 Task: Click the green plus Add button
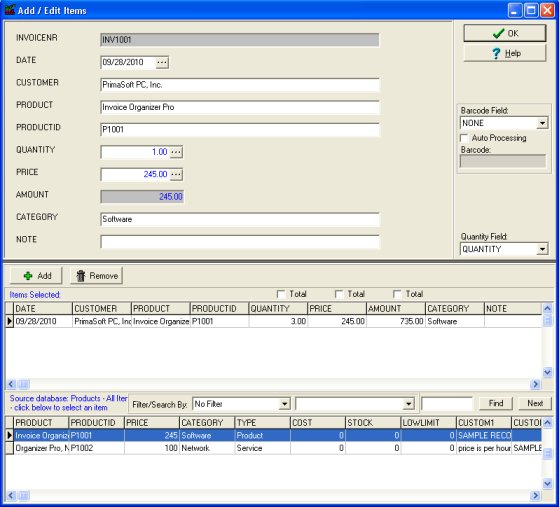click(36, 276)
